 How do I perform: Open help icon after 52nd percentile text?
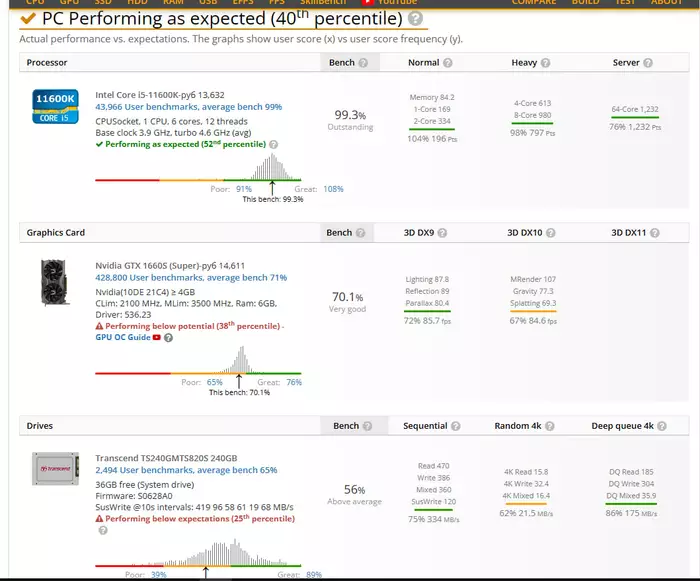tap(274, 144)
